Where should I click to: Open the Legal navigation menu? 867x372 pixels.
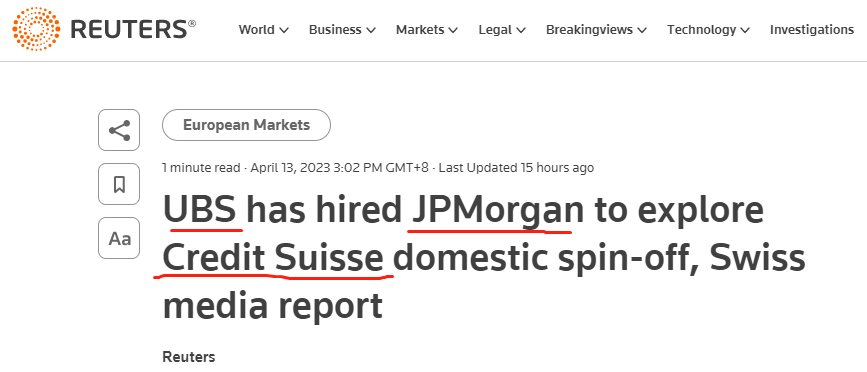(502, 30)
